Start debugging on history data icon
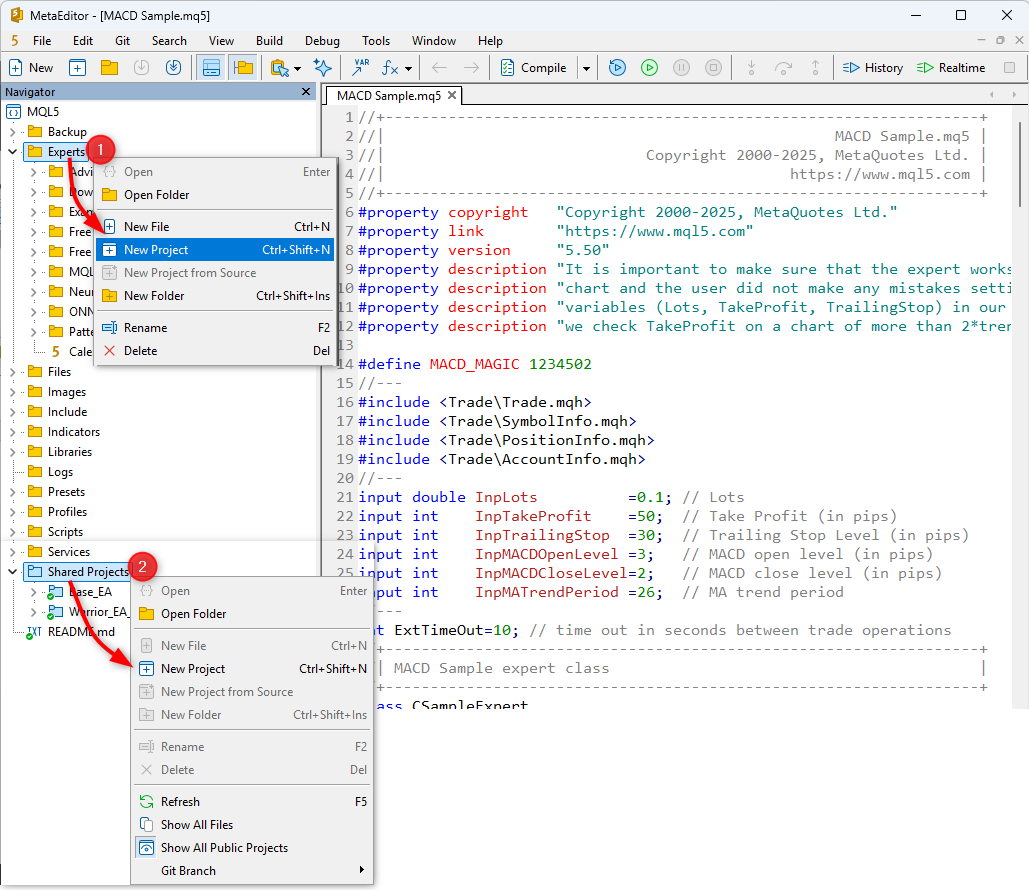The image size is (1029, 890). (x=617, y=68)
